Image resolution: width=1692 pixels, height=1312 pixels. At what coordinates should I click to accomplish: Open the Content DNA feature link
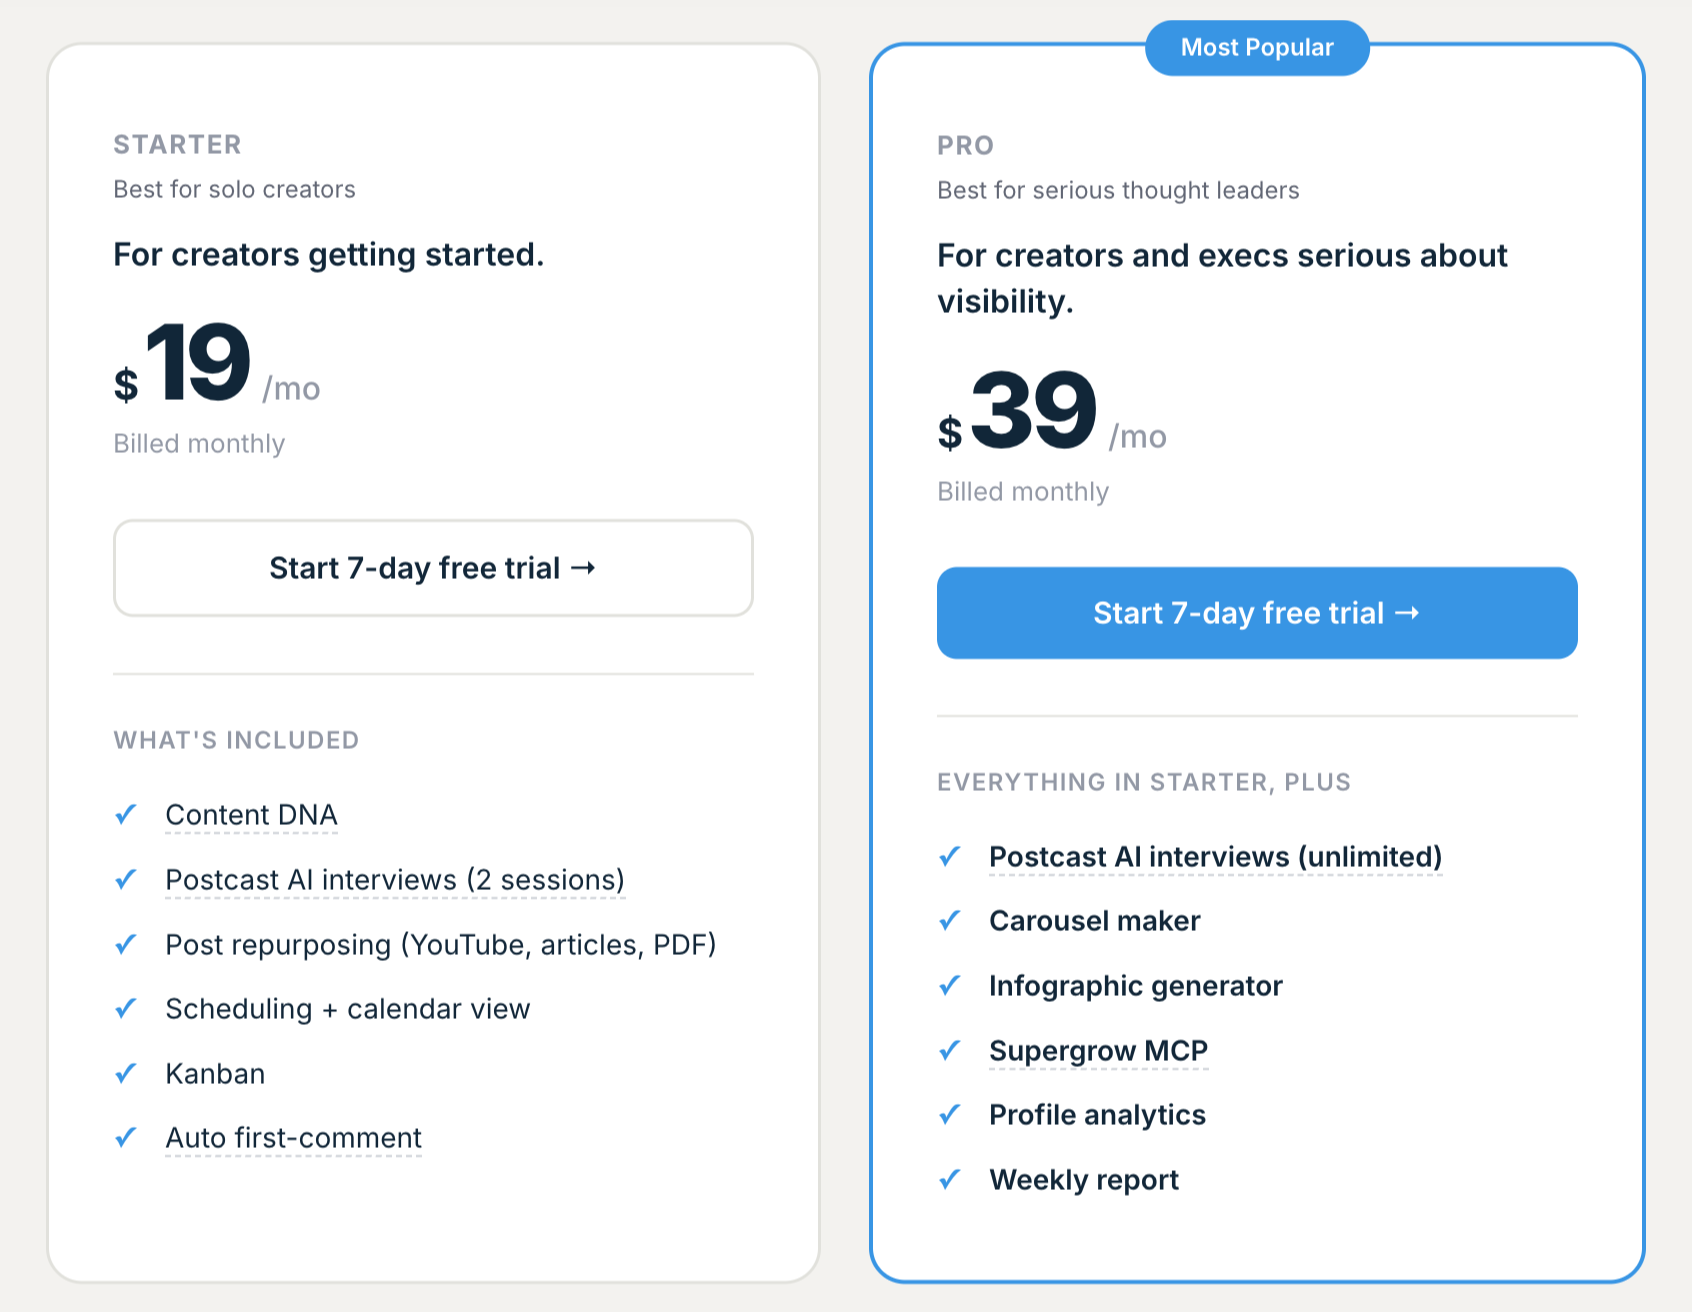[251, 815]
